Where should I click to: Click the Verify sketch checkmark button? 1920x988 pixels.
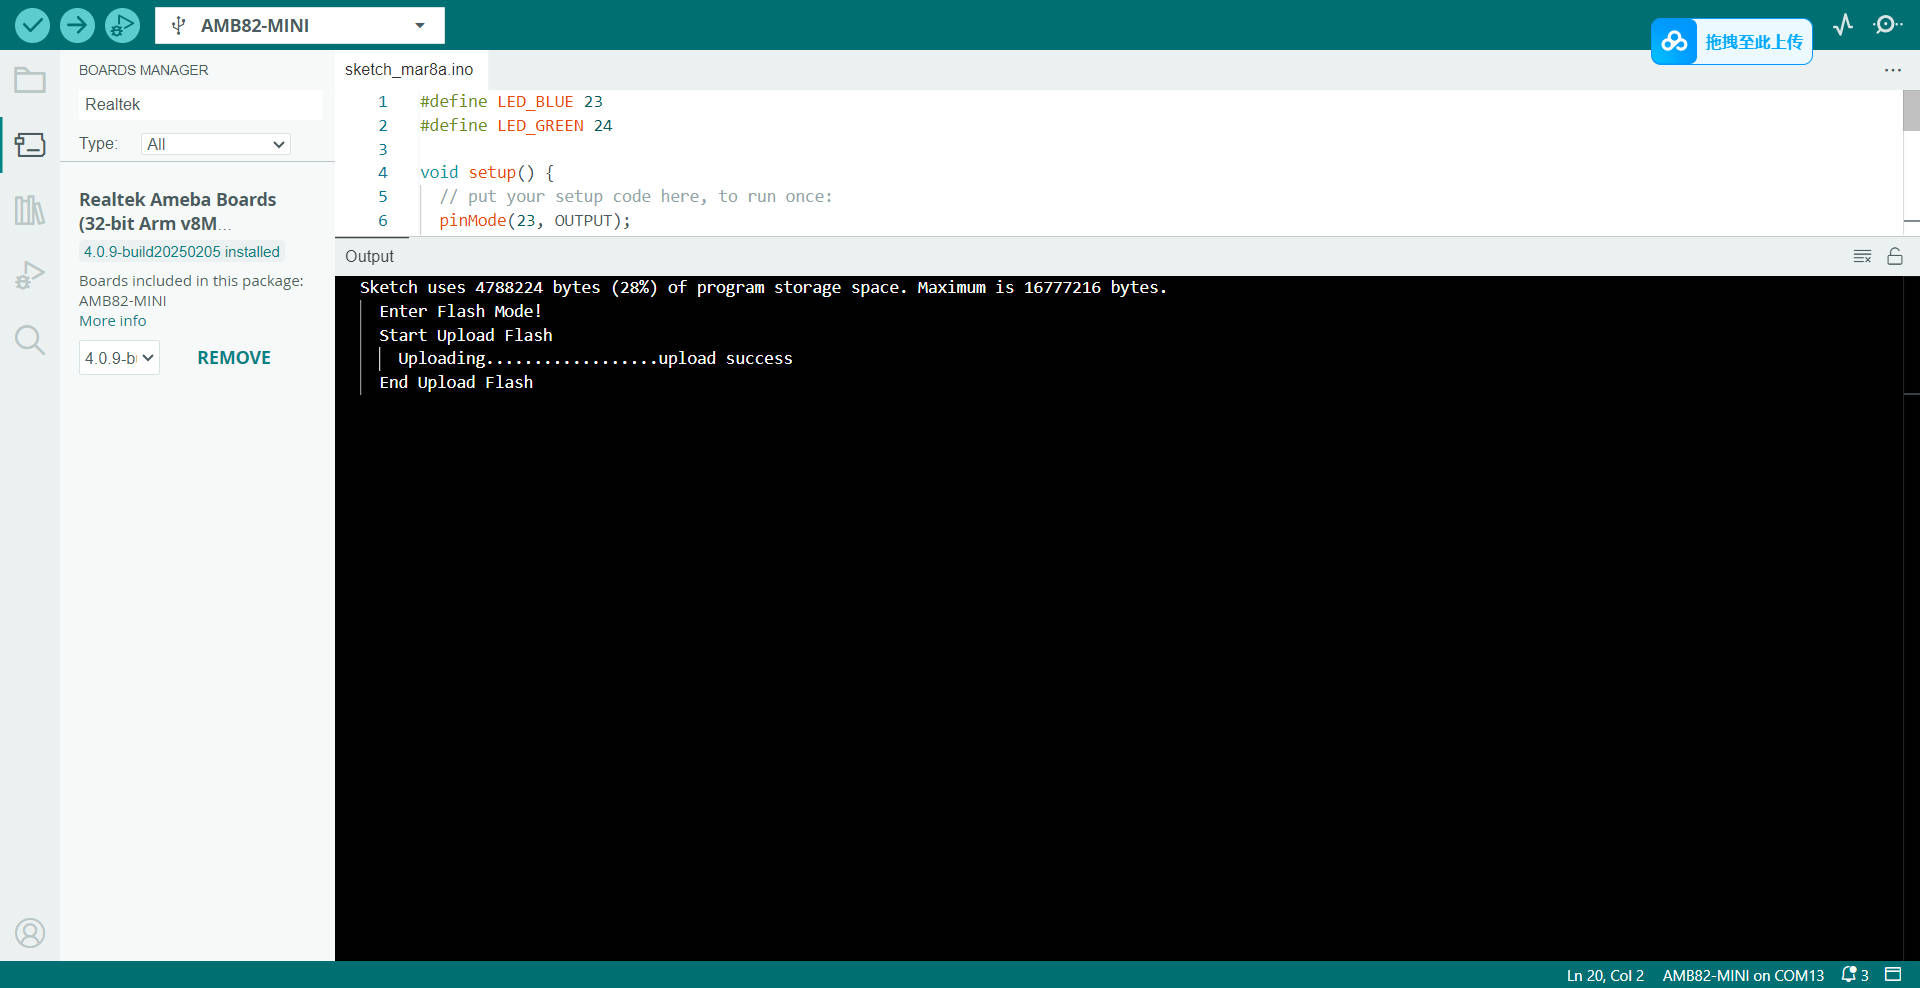tap(32, 25)
